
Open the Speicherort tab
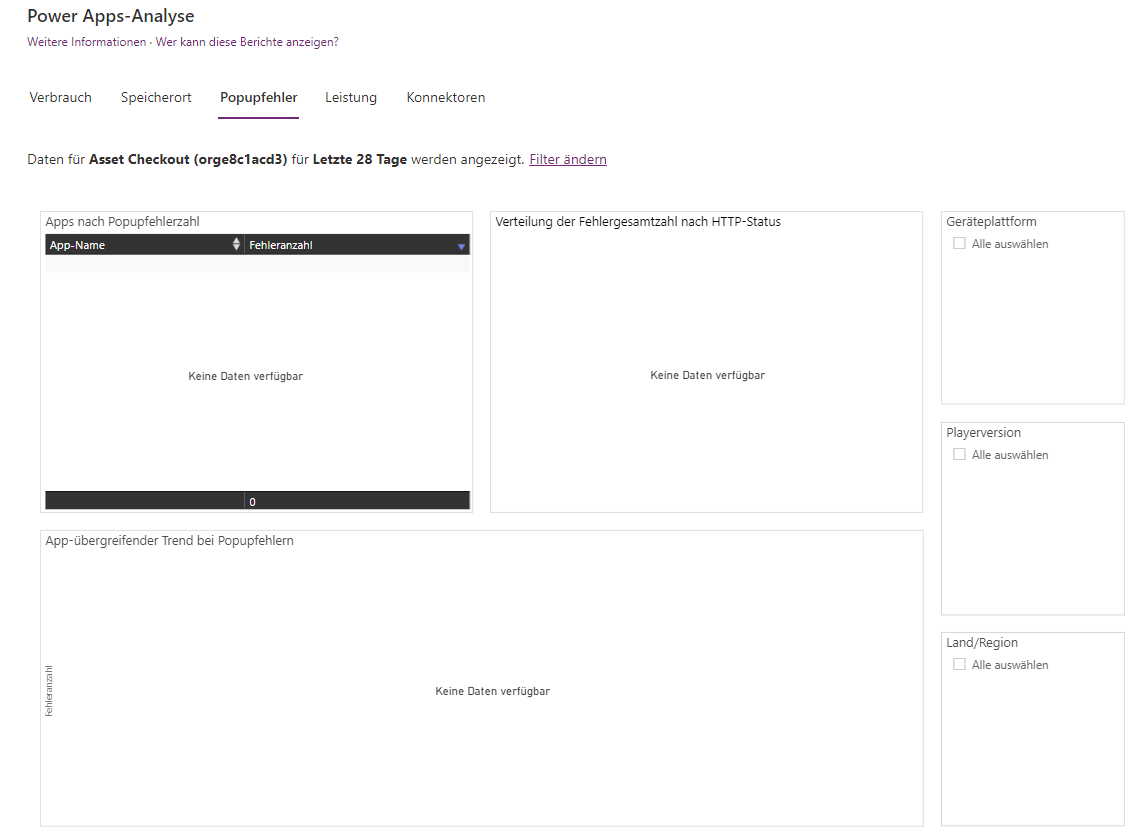click(x=155, y=97)
